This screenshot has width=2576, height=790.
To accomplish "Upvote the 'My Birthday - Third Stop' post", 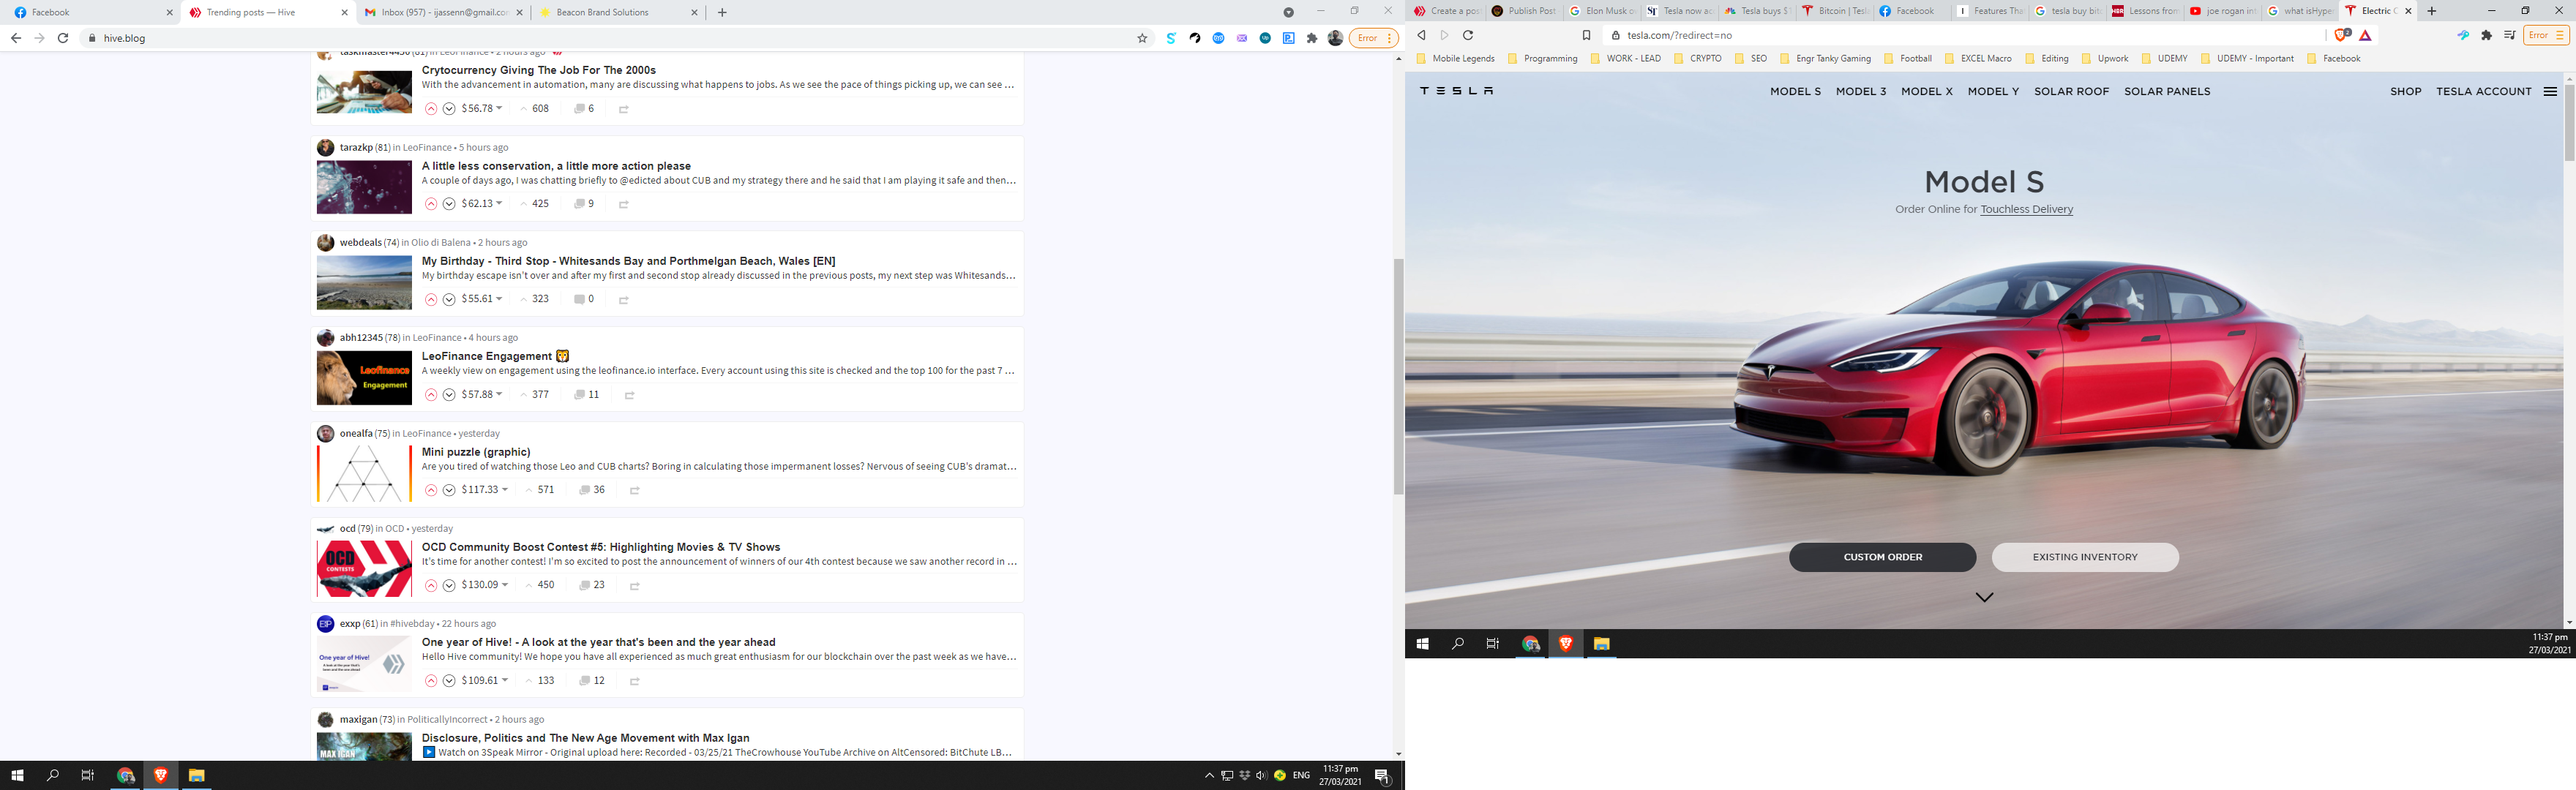I will point(431,299).
